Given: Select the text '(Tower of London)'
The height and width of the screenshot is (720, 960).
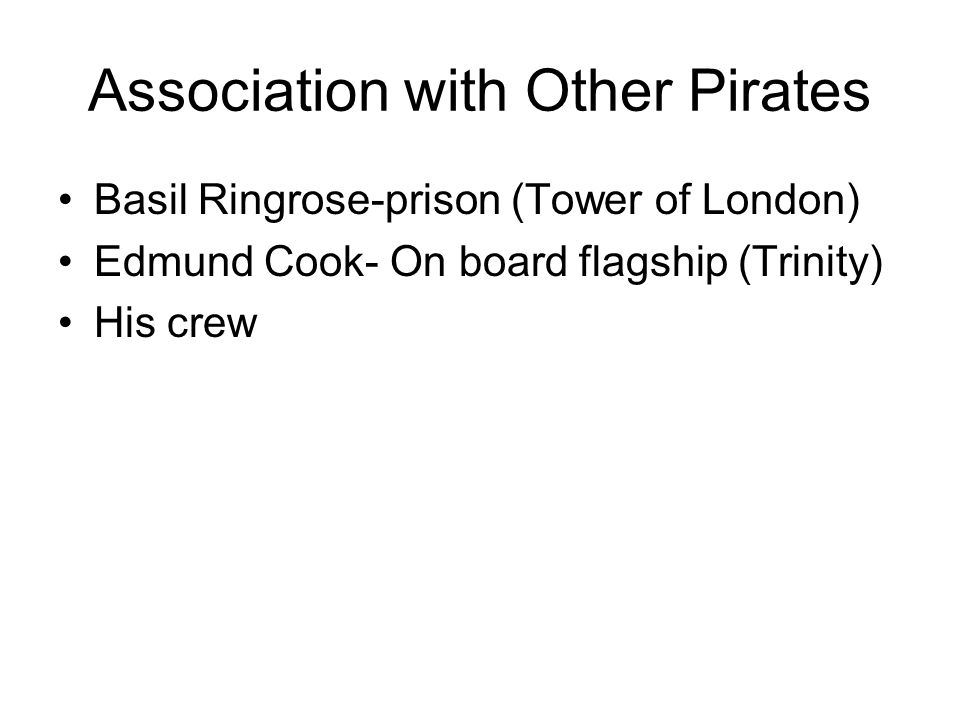Looking at the screenshot, I should click(686, 201).
